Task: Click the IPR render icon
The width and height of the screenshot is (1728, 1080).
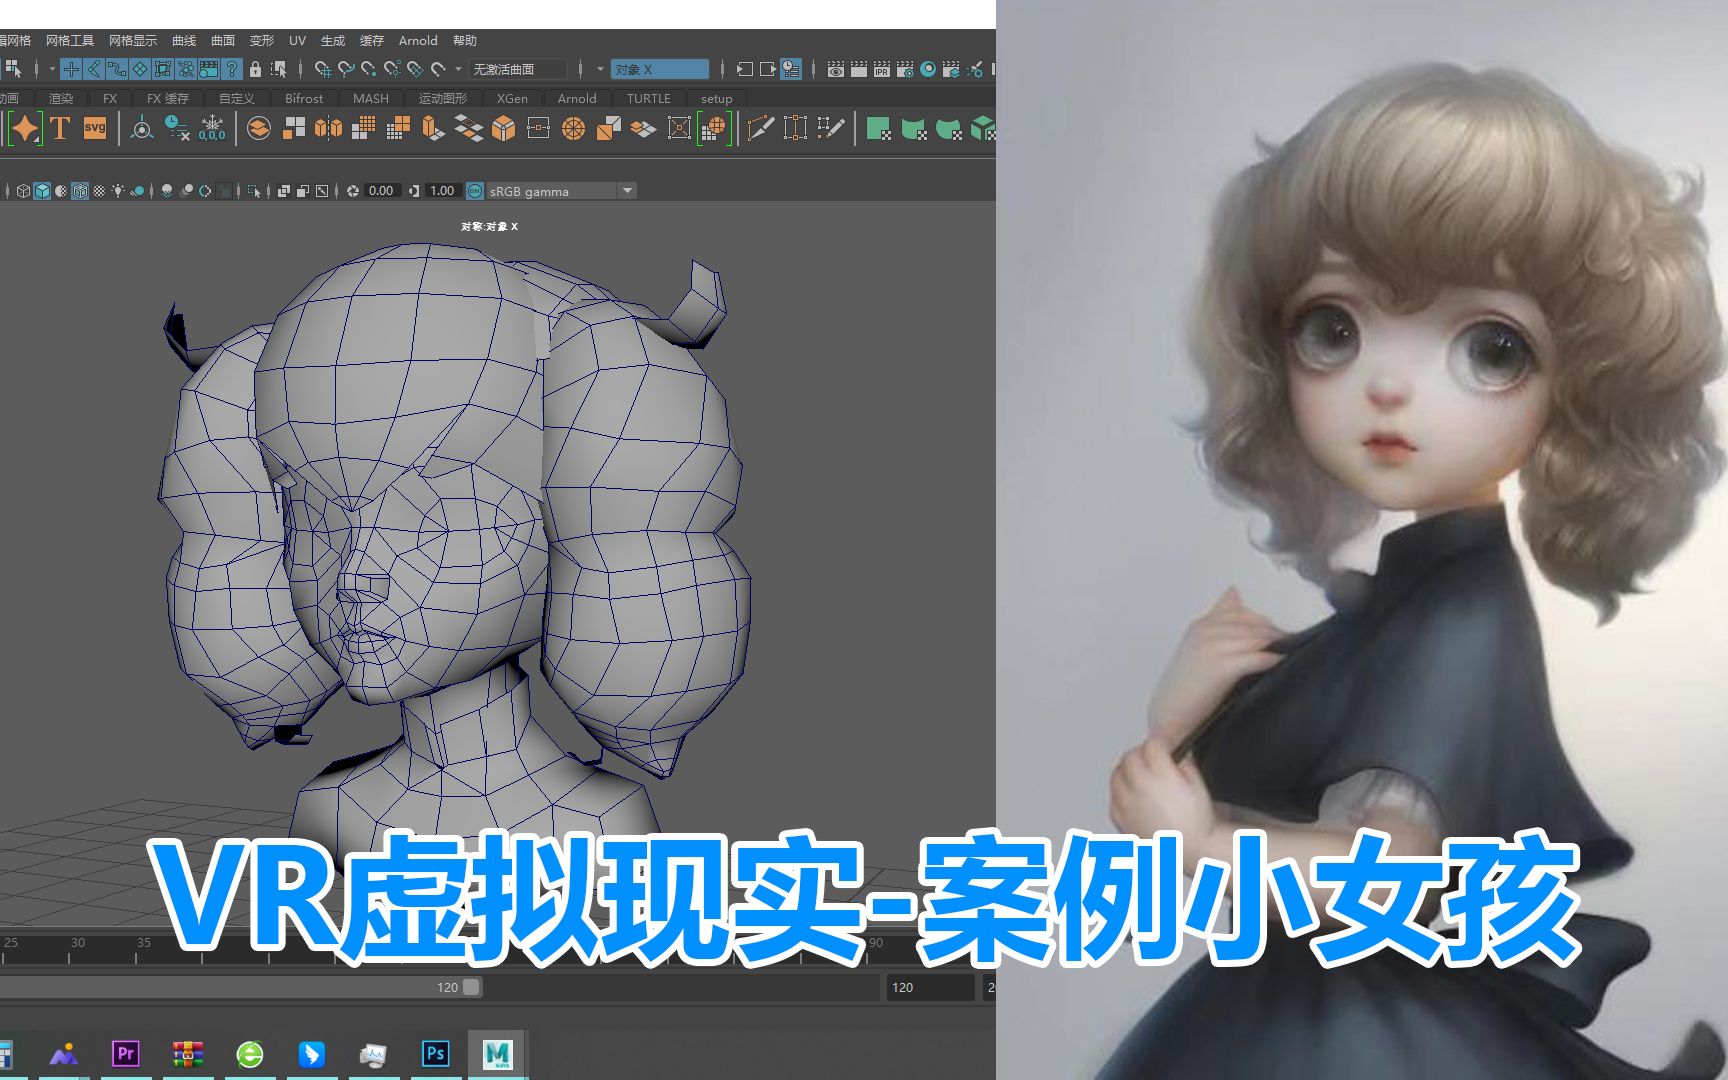Action: tap(880, 70)
